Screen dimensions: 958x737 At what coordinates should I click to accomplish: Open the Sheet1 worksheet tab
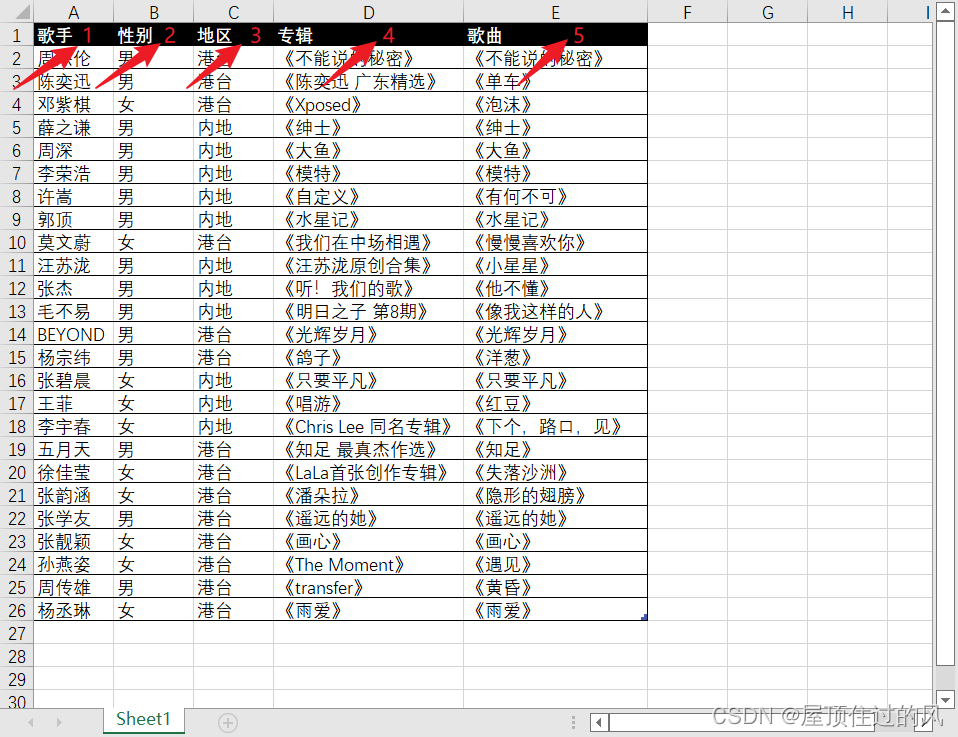[144, 719]
